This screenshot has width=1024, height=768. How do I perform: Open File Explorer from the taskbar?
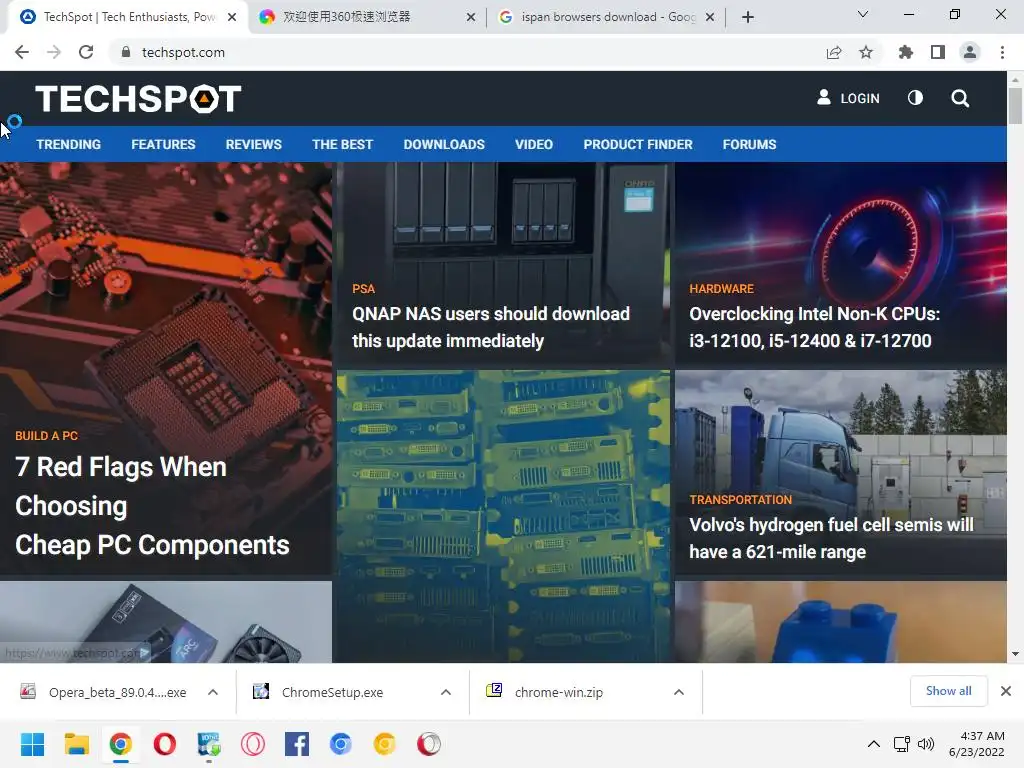(76, 744)
